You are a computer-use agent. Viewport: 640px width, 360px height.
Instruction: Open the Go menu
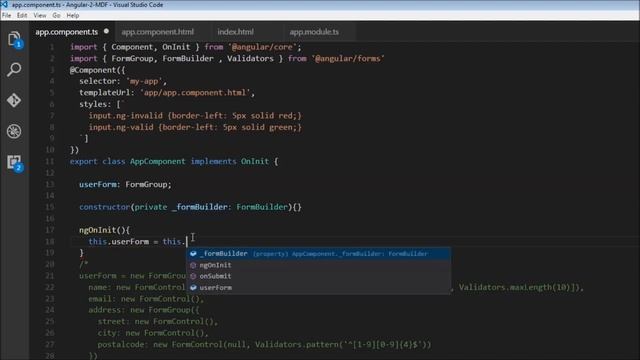point(56,16)
